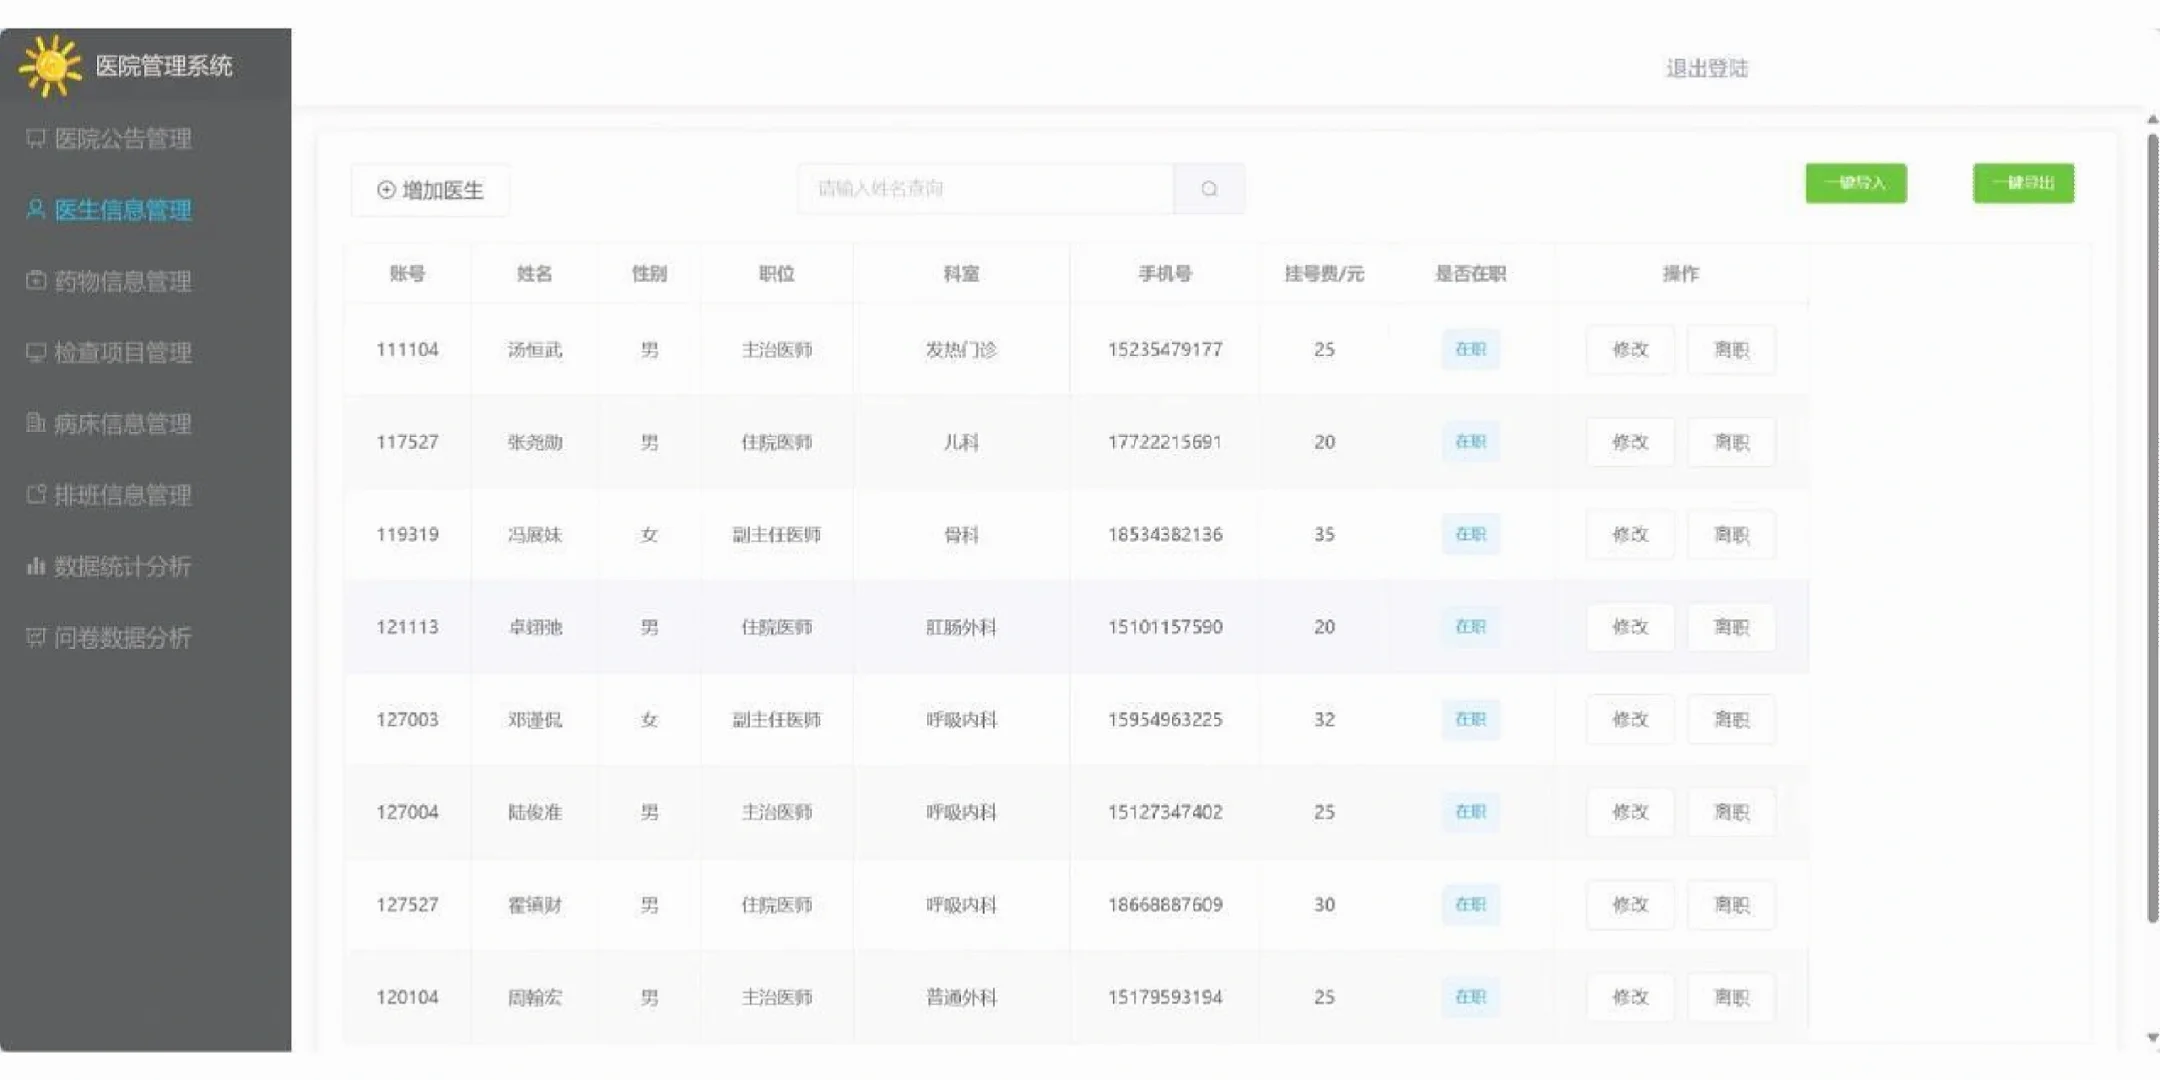Click 离职 for account 119319
Image resolution: width=2160 pixels, height=1080 pixels.
click(1731, 535)
